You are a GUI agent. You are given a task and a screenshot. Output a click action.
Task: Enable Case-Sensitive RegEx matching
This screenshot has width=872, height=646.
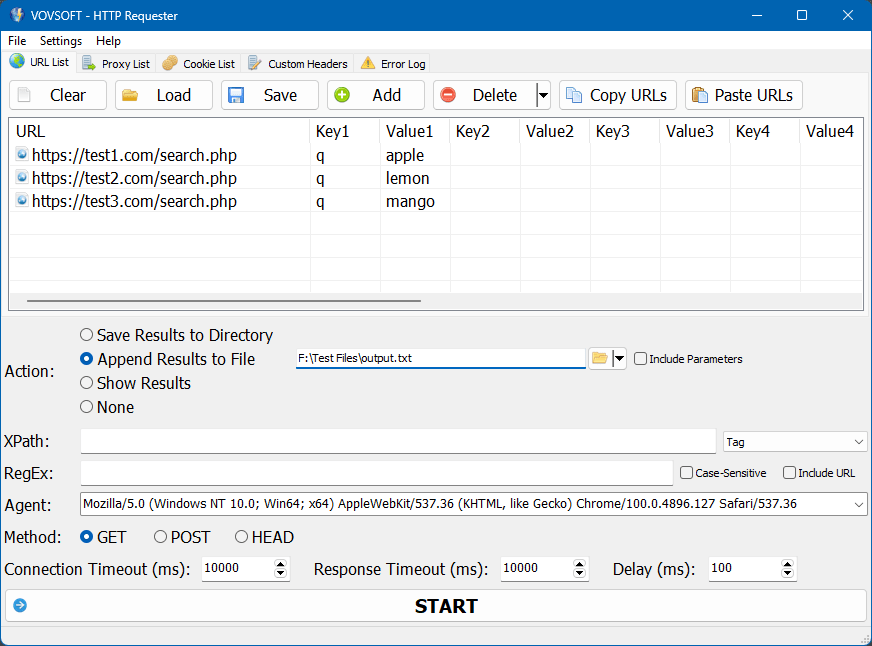pos(687,472)
